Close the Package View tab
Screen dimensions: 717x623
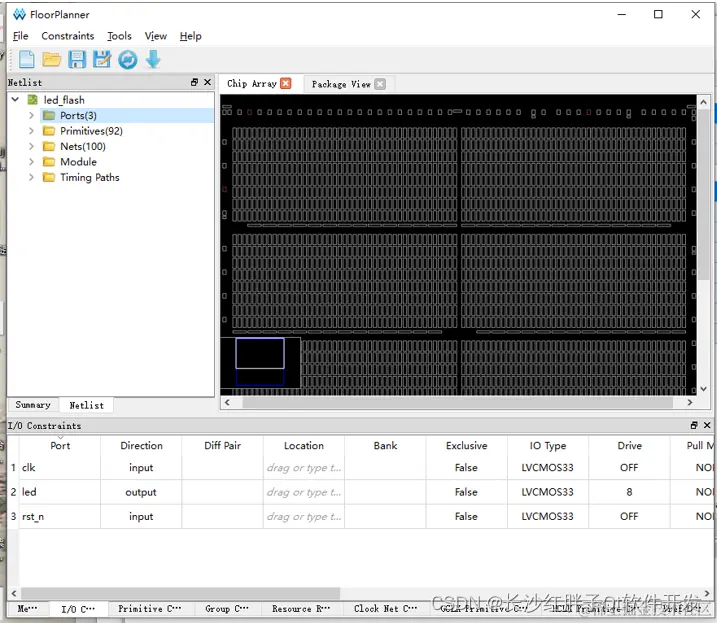pos(380,84)
